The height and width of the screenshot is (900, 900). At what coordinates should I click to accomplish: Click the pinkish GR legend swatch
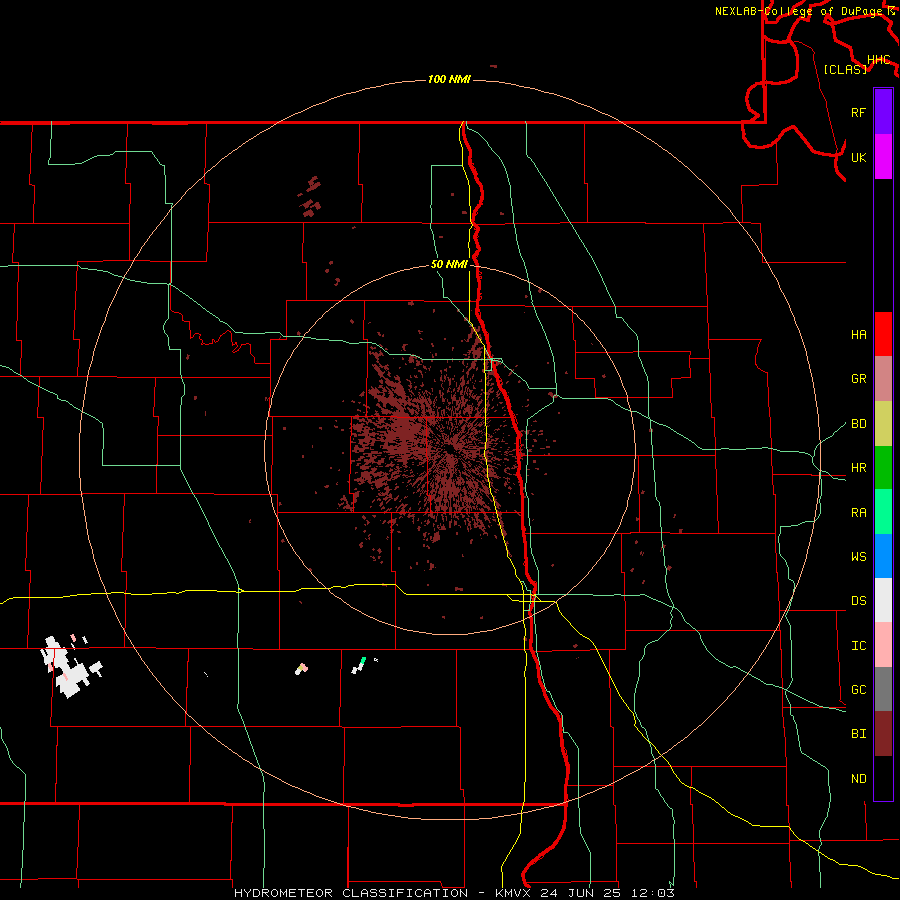(883, 378)
